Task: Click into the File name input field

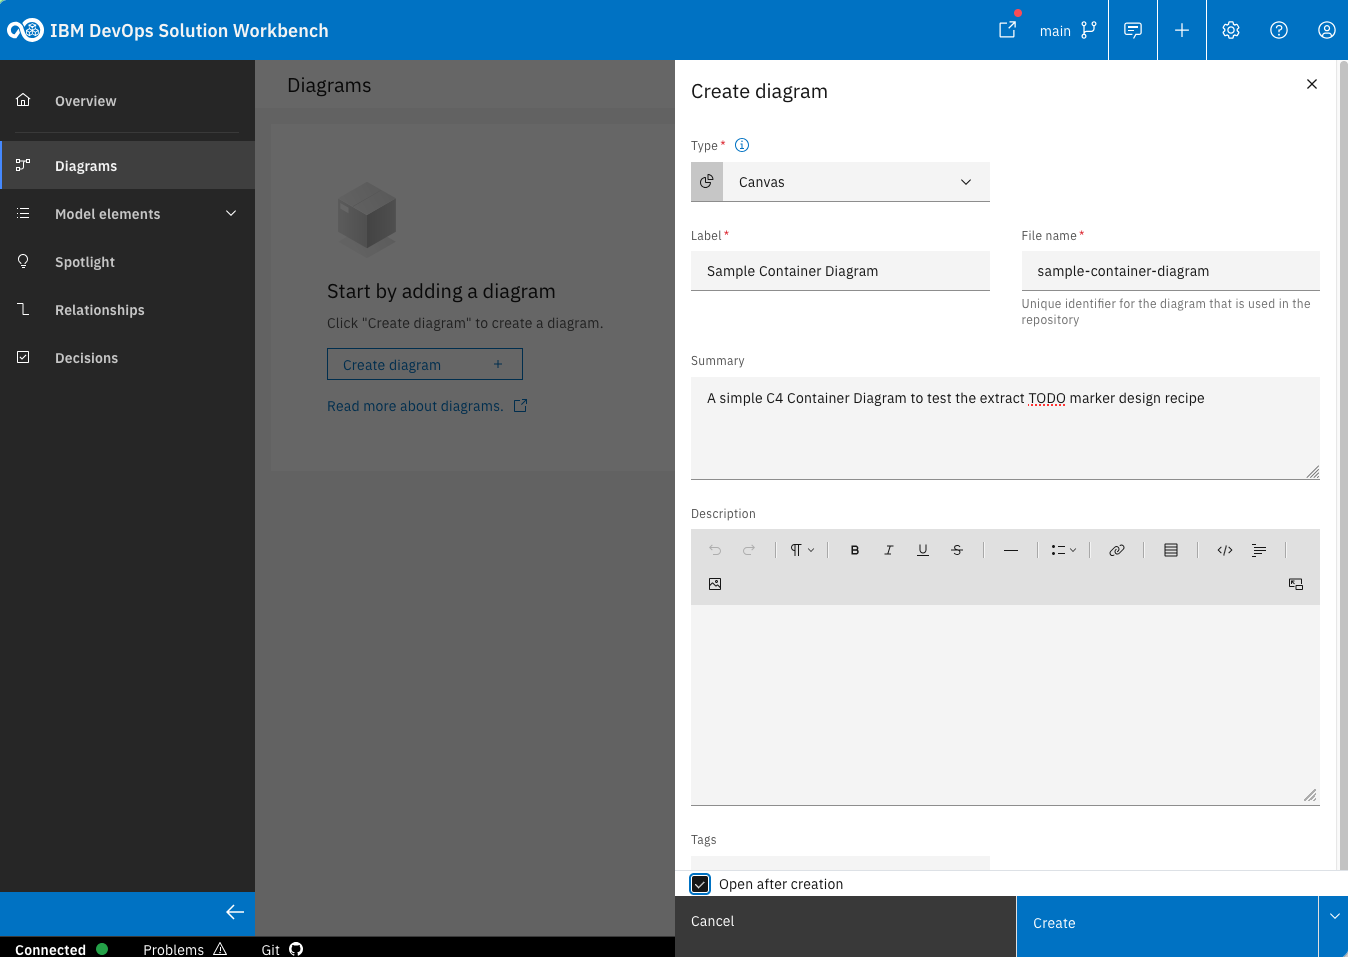Action: coord(1170,271)
